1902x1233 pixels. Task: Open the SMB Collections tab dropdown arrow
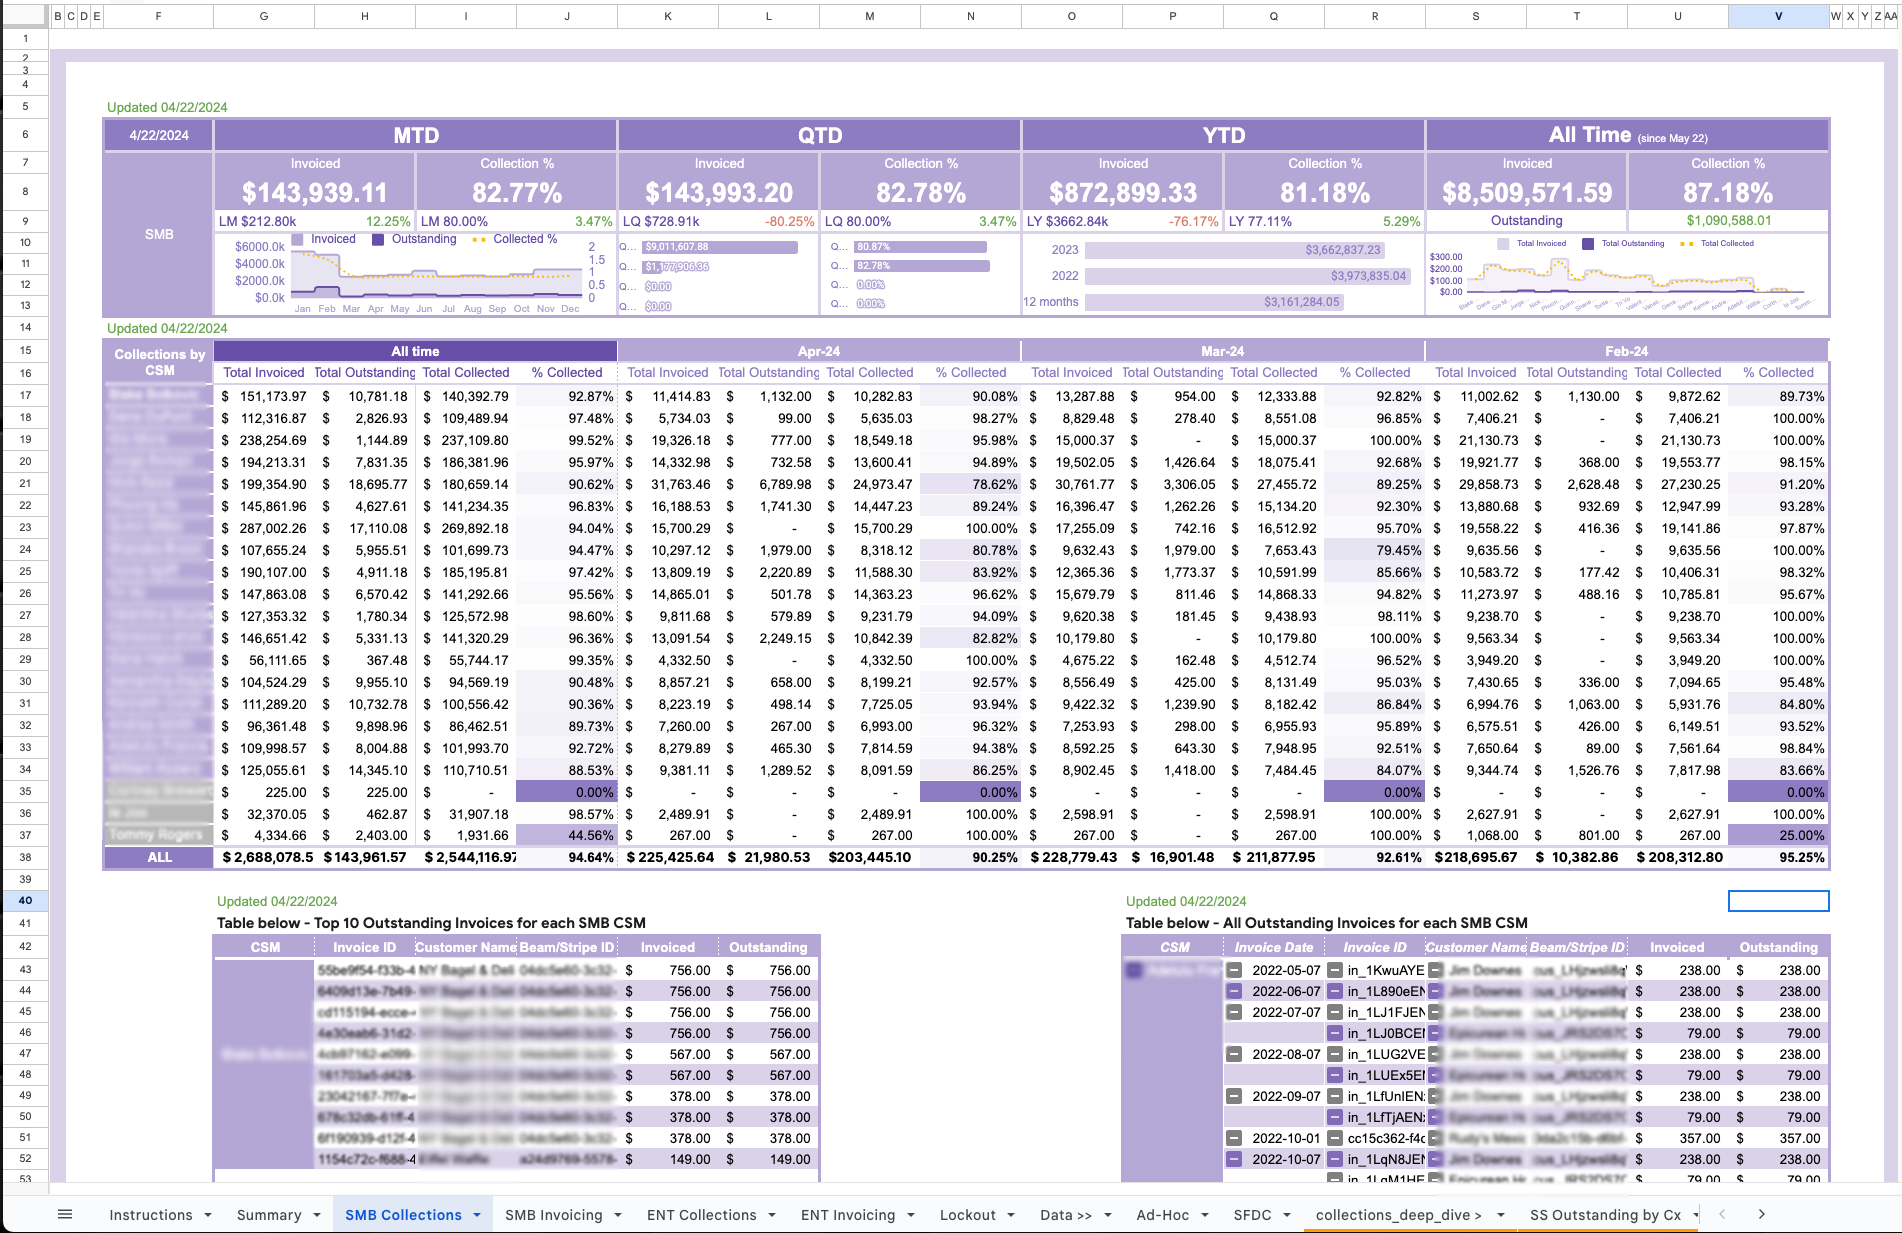click(477, 1215)
